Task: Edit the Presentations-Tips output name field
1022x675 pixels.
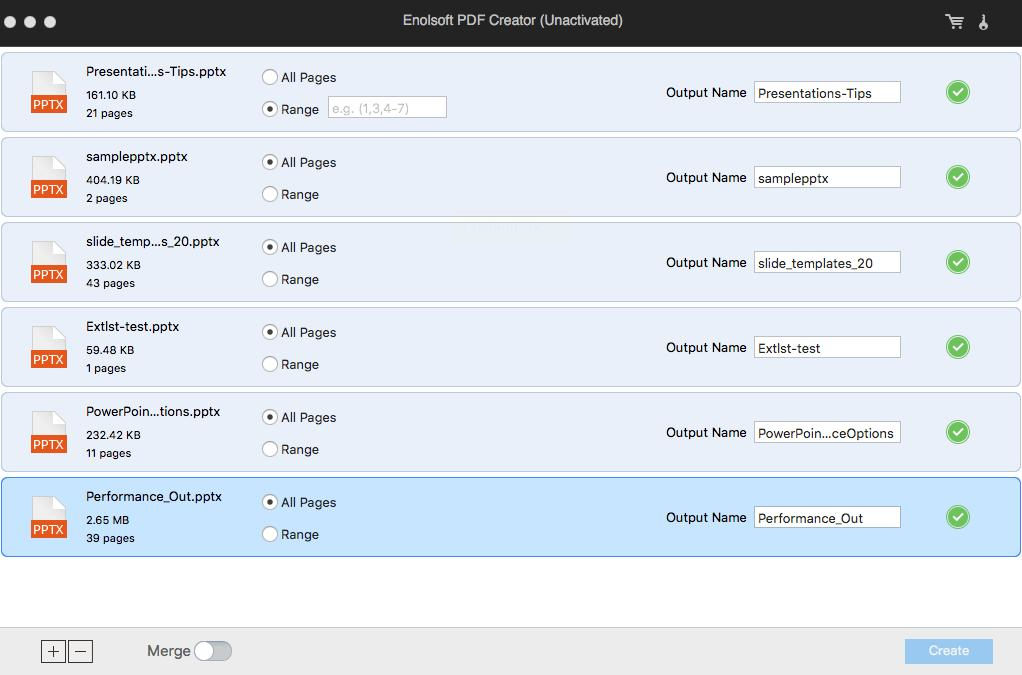Action: pyautogui.click(x=827, y=93)
